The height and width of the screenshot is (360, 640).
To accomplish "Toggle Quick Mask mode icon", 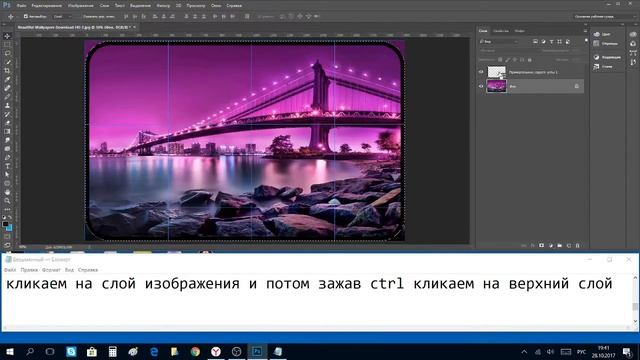I will tap(7, 236).
